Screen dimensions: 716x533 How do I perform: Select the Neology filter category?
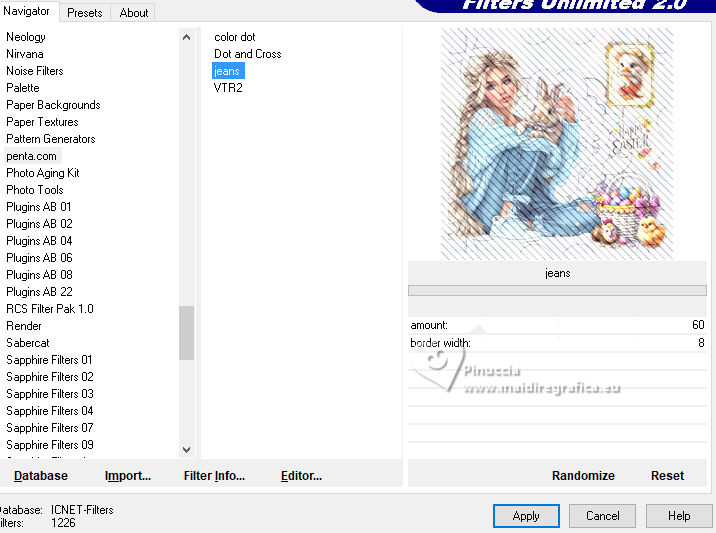tap(26, 37)
